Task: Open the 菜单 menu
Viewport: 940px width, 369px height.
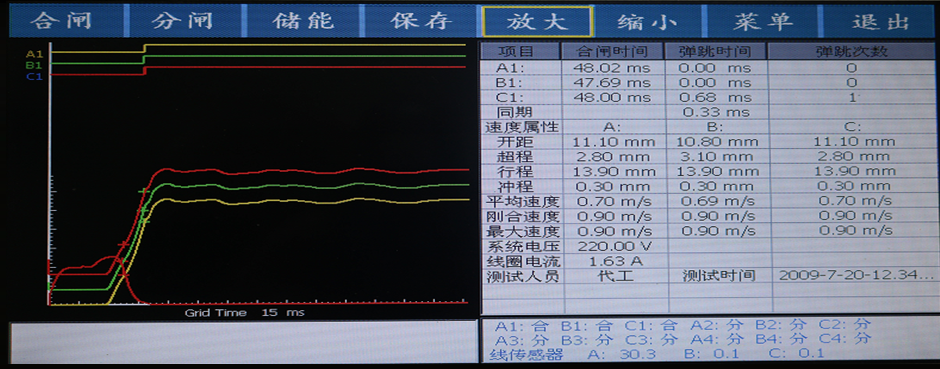Action: pos(762,20)
